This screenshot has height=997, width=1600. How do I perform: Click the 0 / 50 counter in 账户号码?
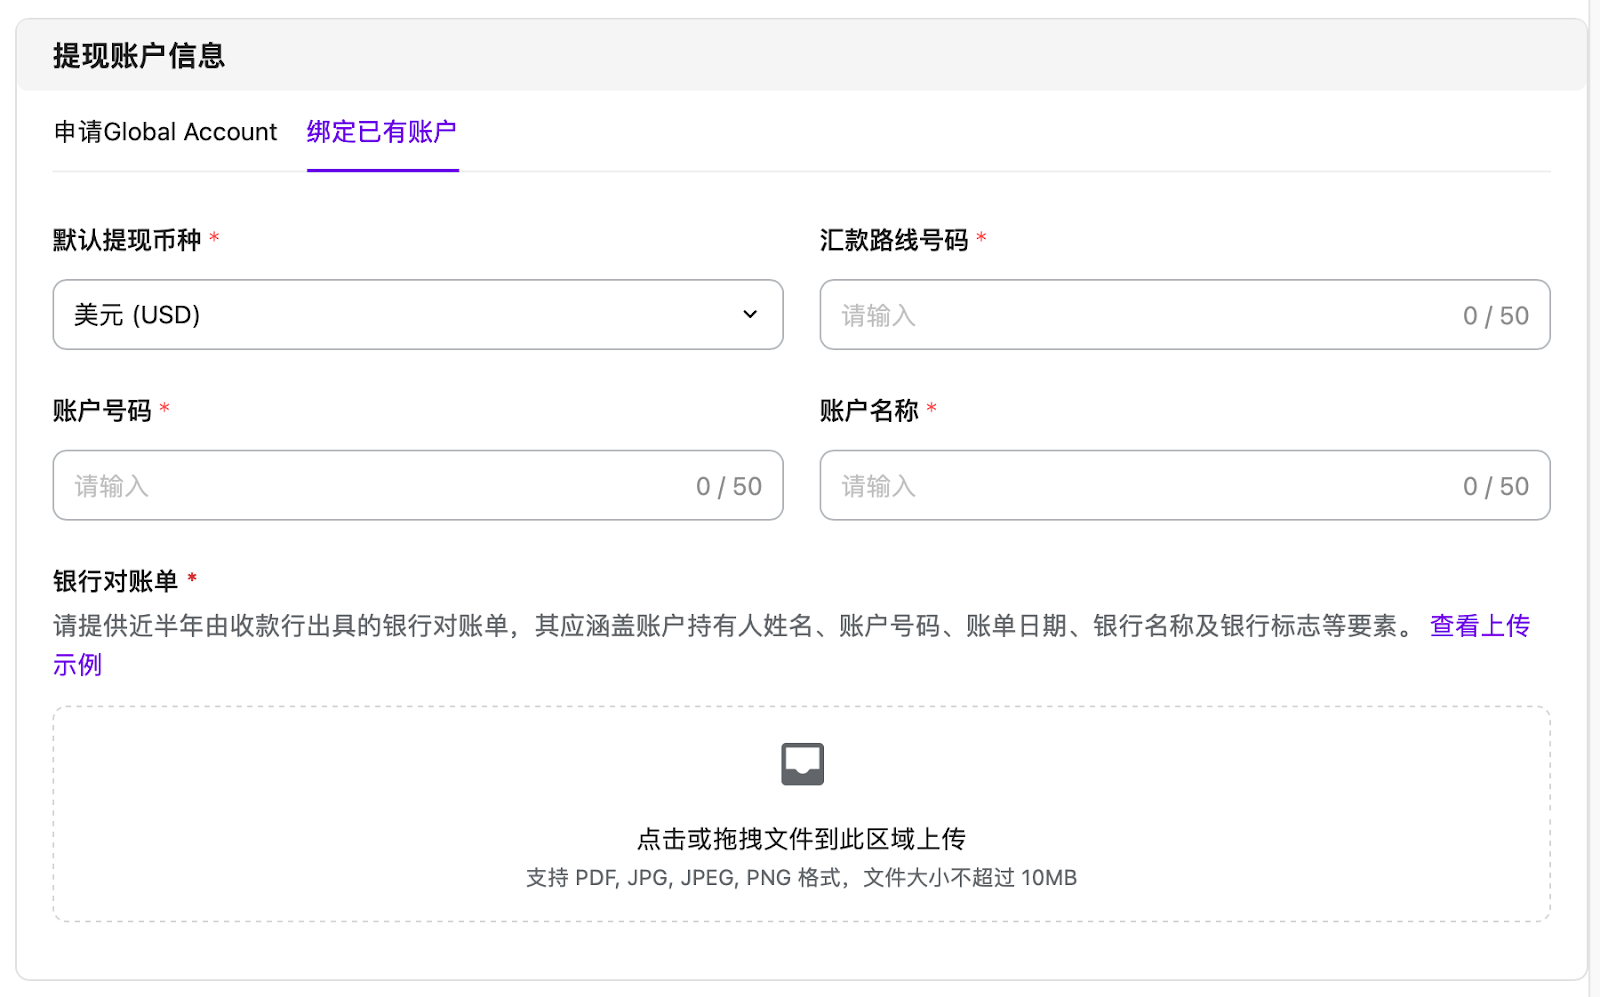click(x=728, y=487)
